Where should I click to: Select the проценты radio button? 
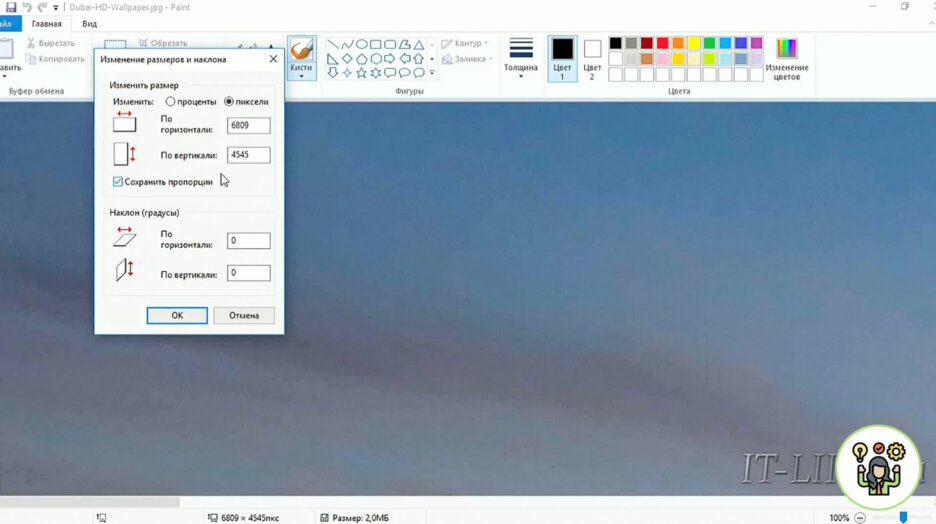pyautogui.click(x=170, y=101)
